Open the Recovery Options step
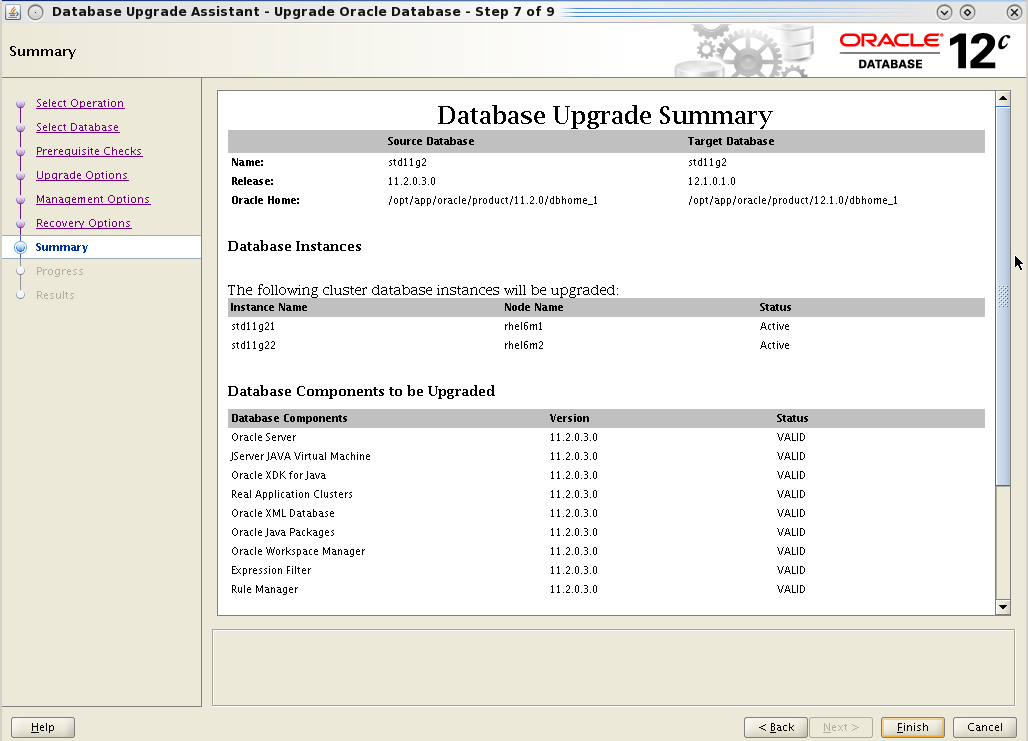1028x741 pixels. [x=83, y=223]
